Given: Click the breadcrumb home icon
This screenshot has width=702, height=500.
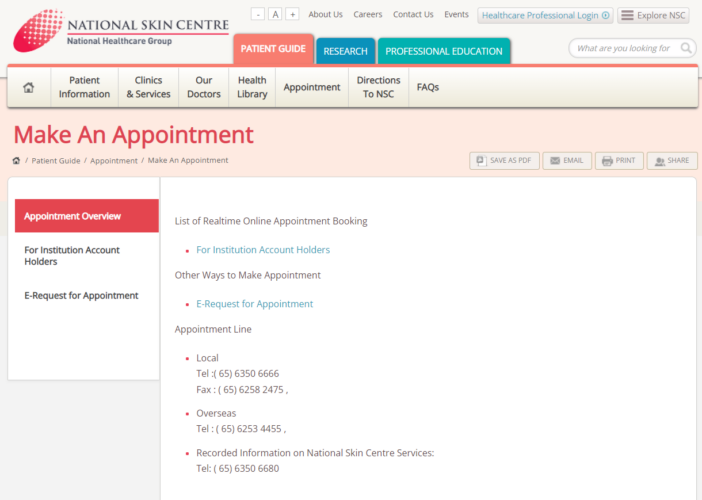Looking at the screenshot, I should click(17, 161).
